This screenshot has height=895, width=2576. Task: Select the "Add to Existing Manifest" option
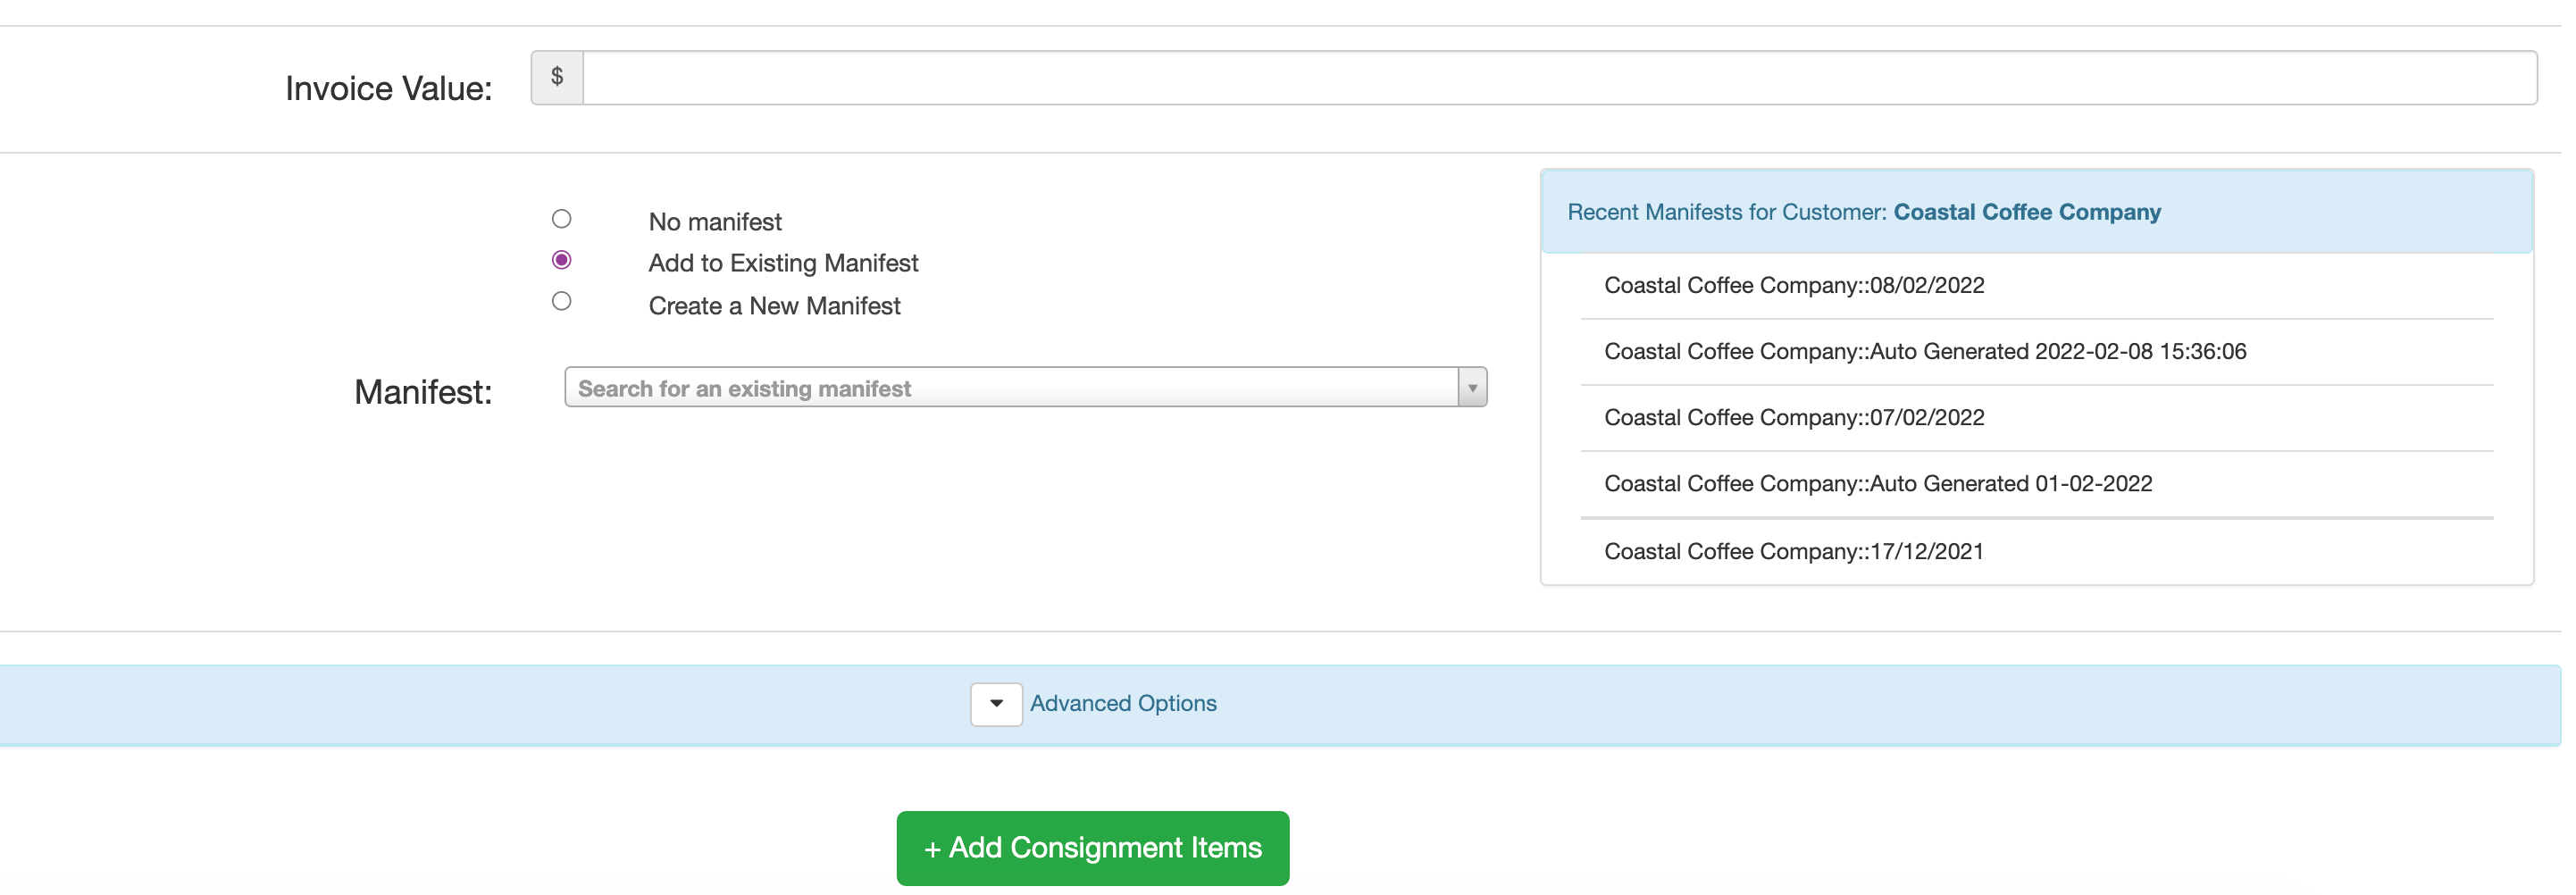click(562, 259)
